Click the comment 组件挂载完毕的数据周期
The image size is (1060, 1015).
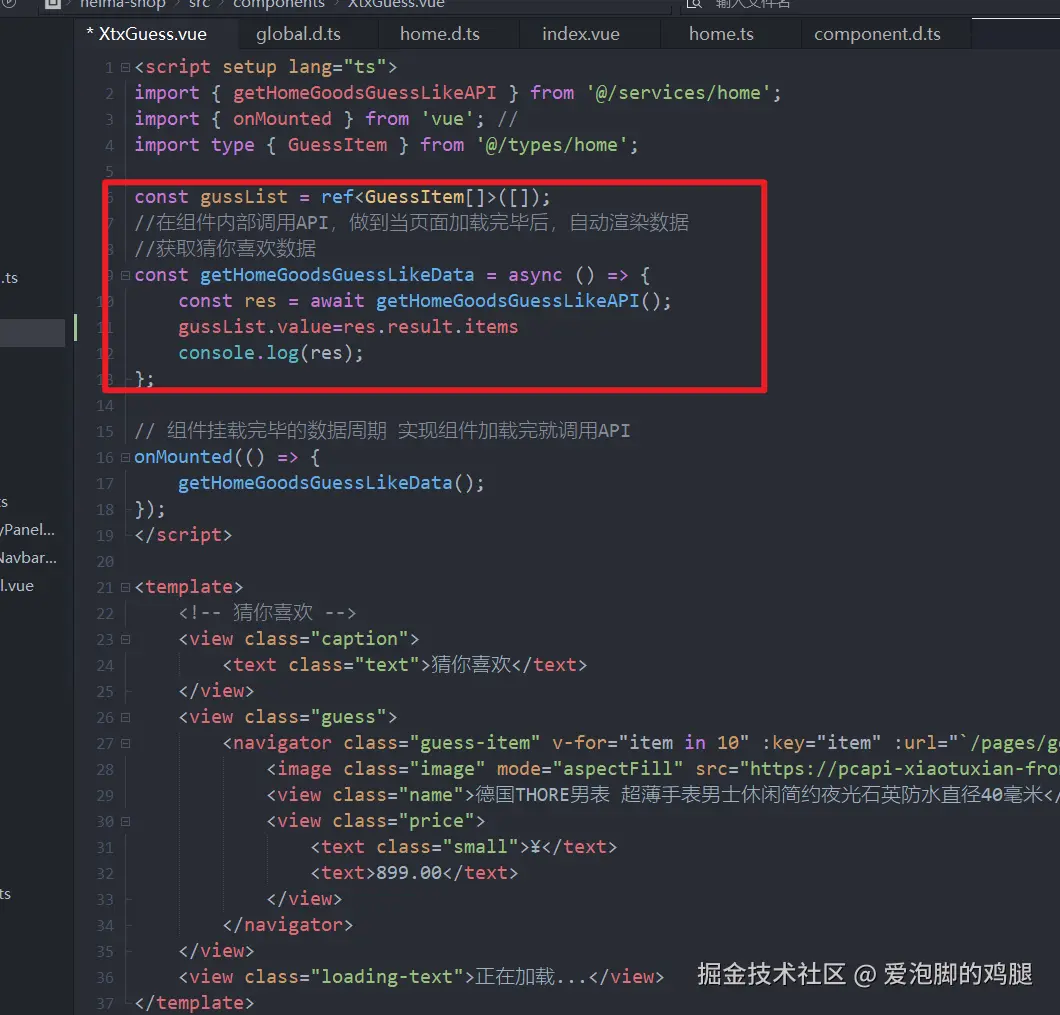276,431
